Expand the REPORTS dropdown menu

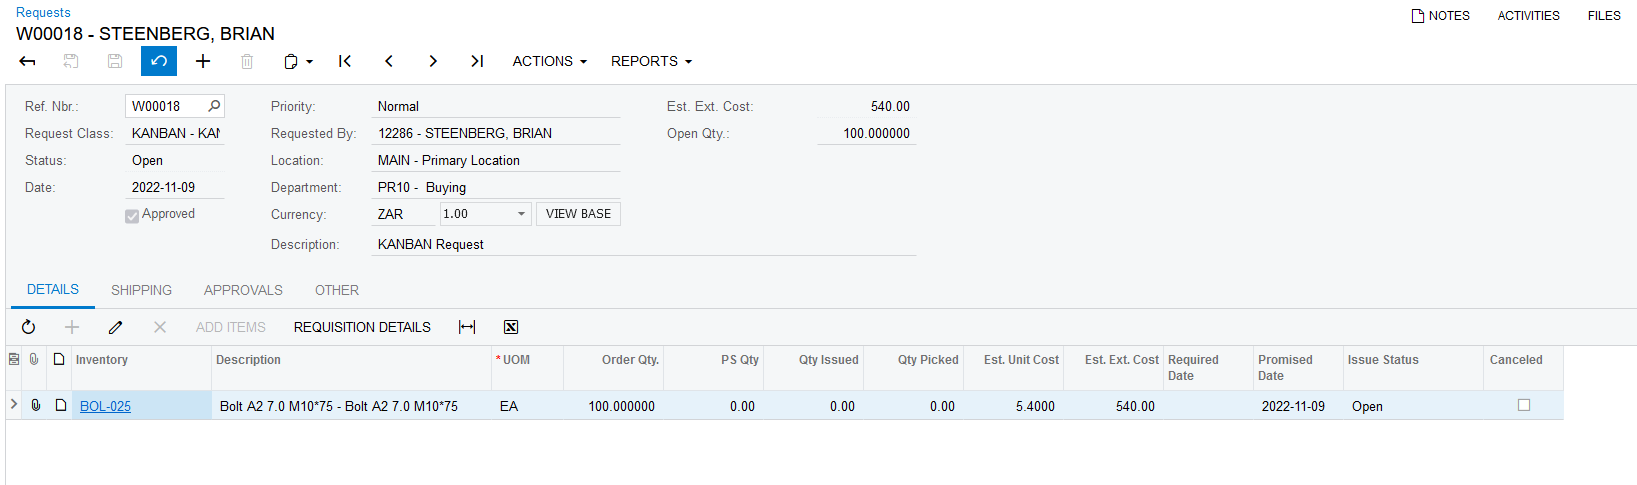tap(651, 61)
